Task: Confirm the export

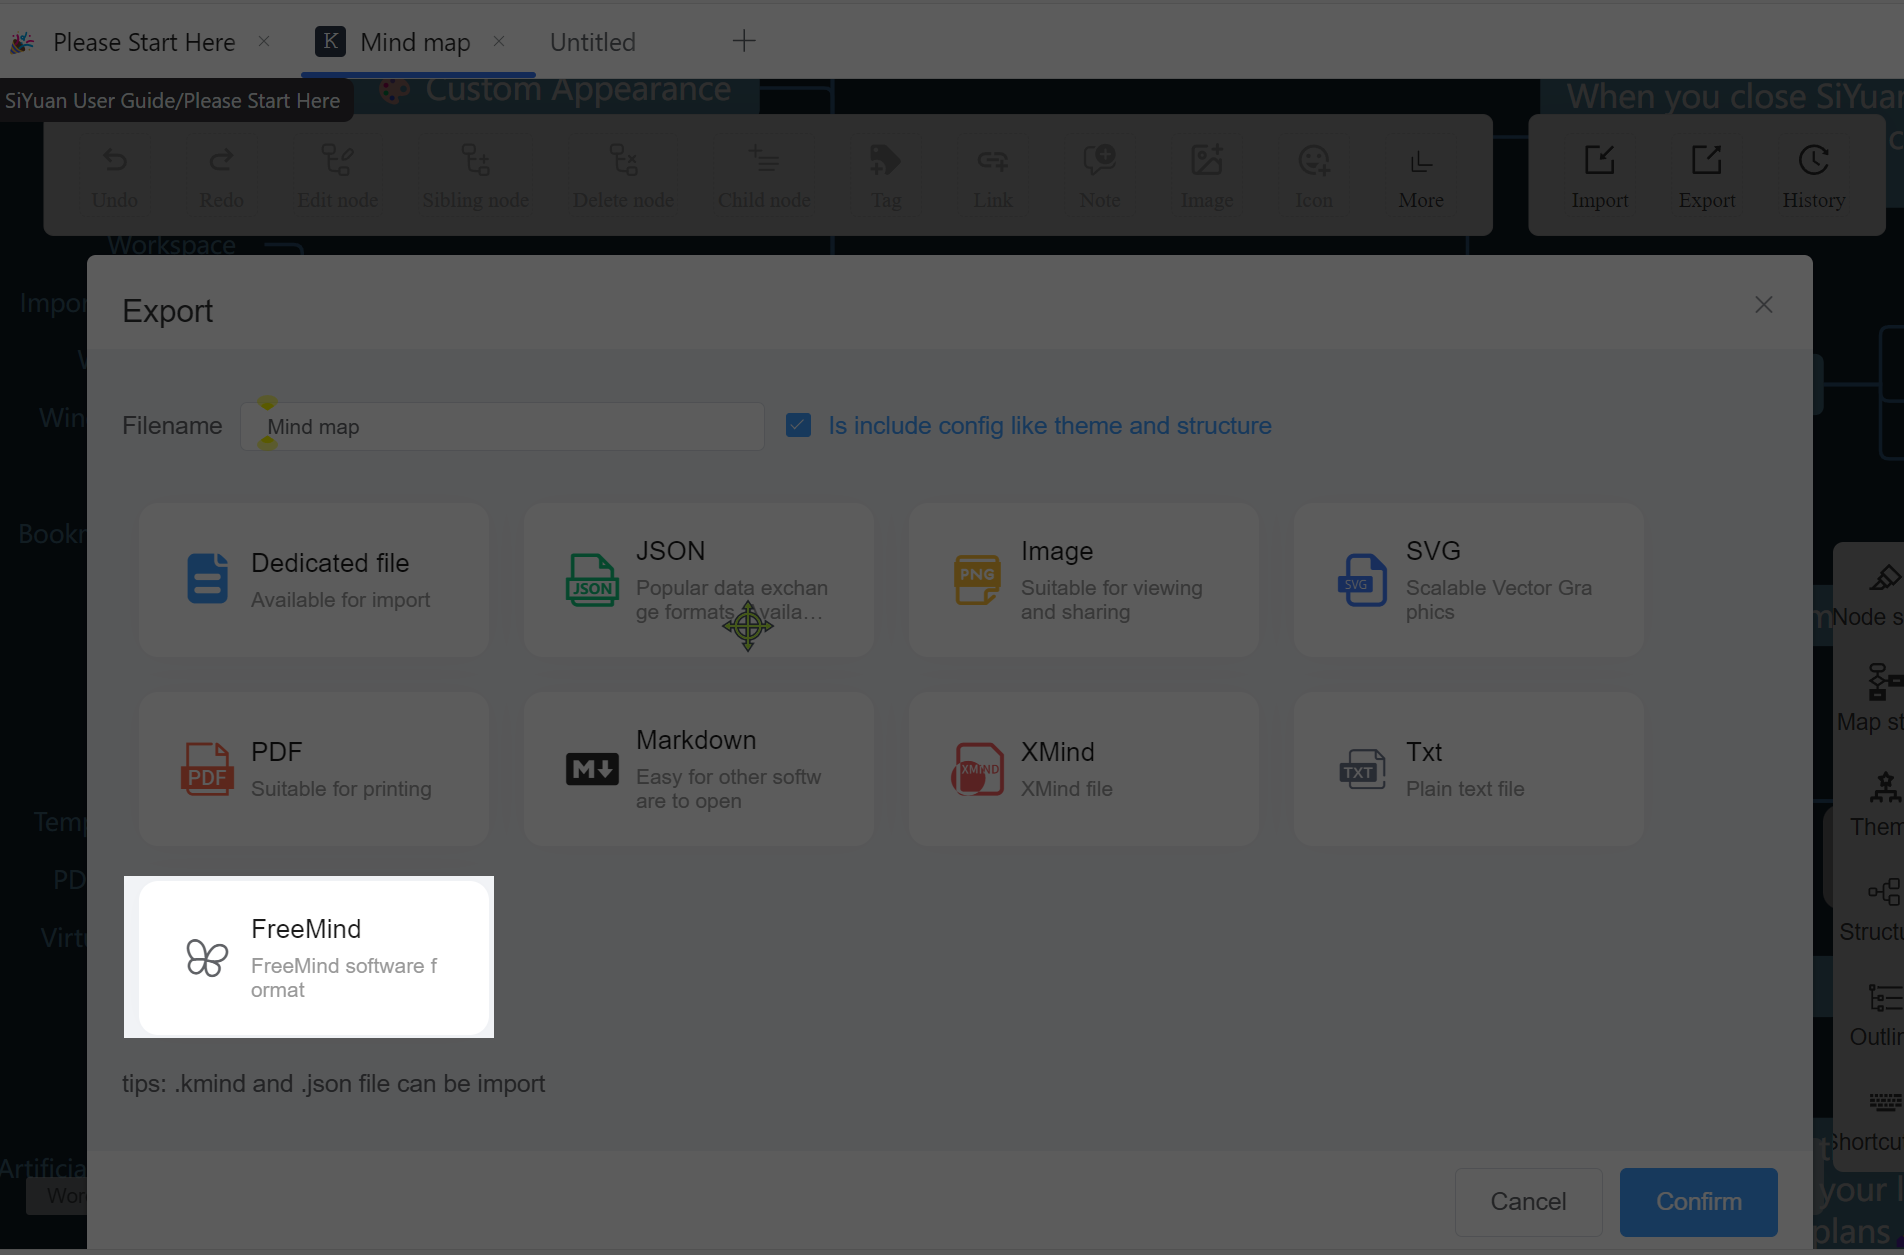Action: click(1699, 1202)
